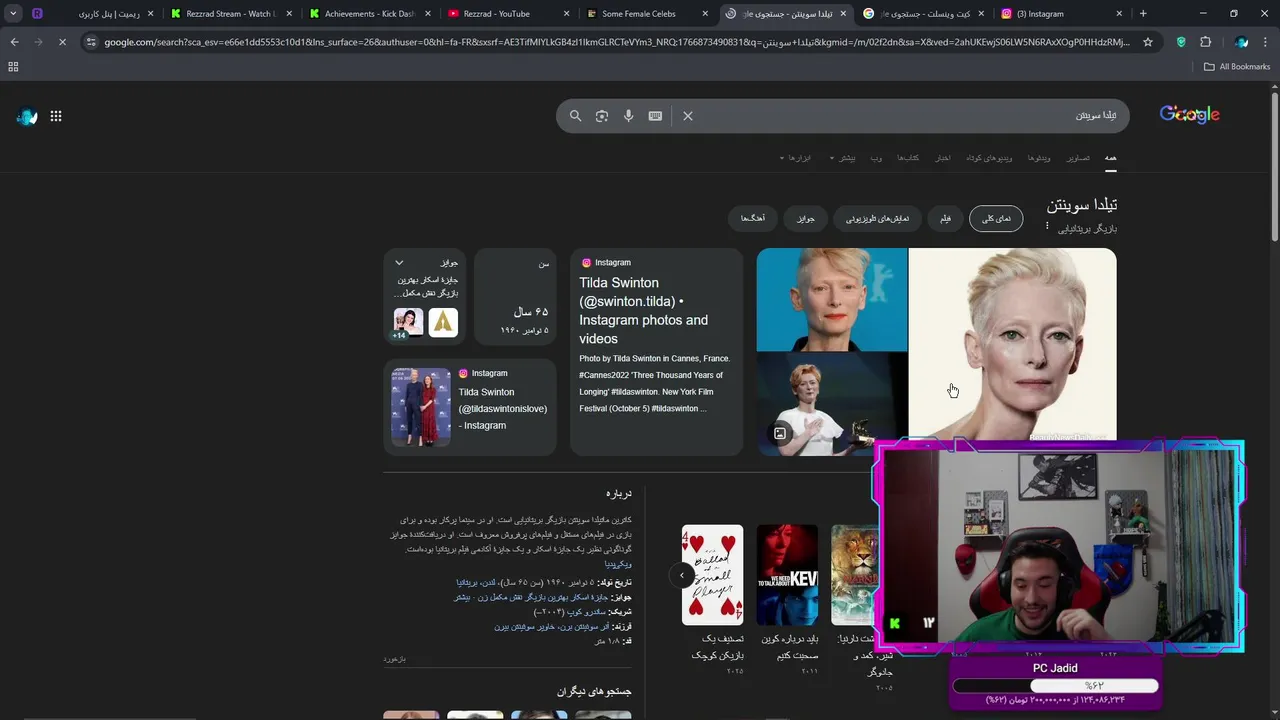The width and height of the screenshot is (1280, 720).
Task: Click the image gallery icon on the photo
Action: (780, 433)
